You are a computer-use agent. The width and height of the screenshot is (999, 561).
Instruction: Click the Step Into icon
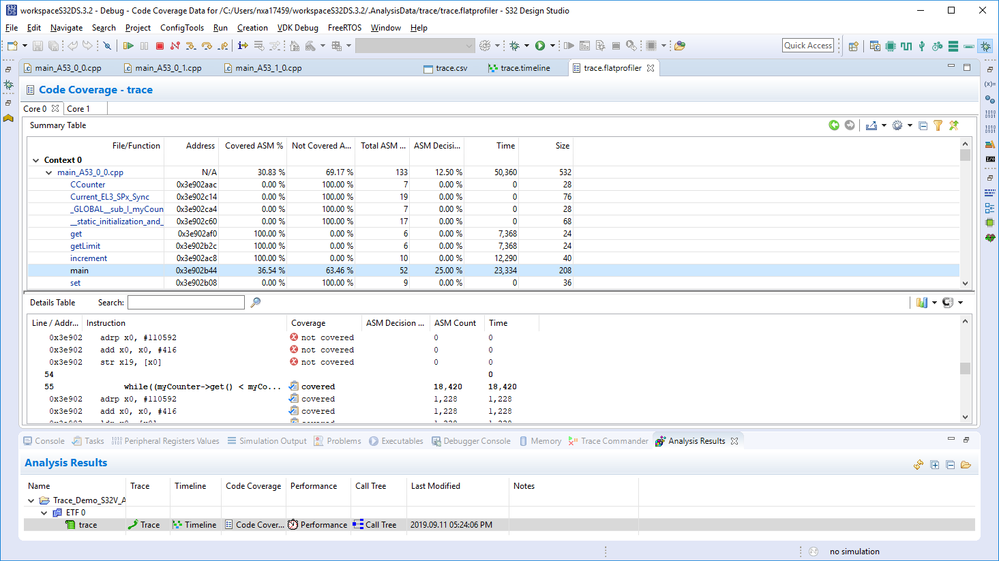190,46
